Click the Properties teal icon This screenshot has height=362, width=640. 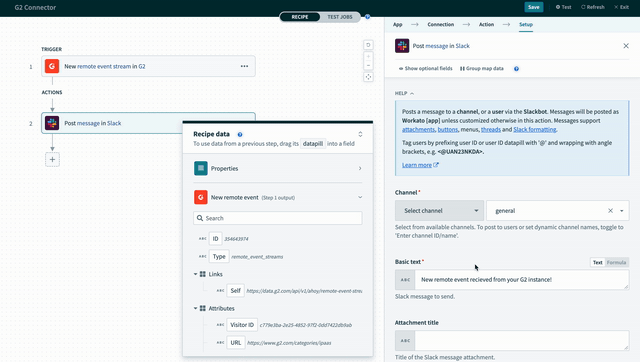tap(201, 168)
